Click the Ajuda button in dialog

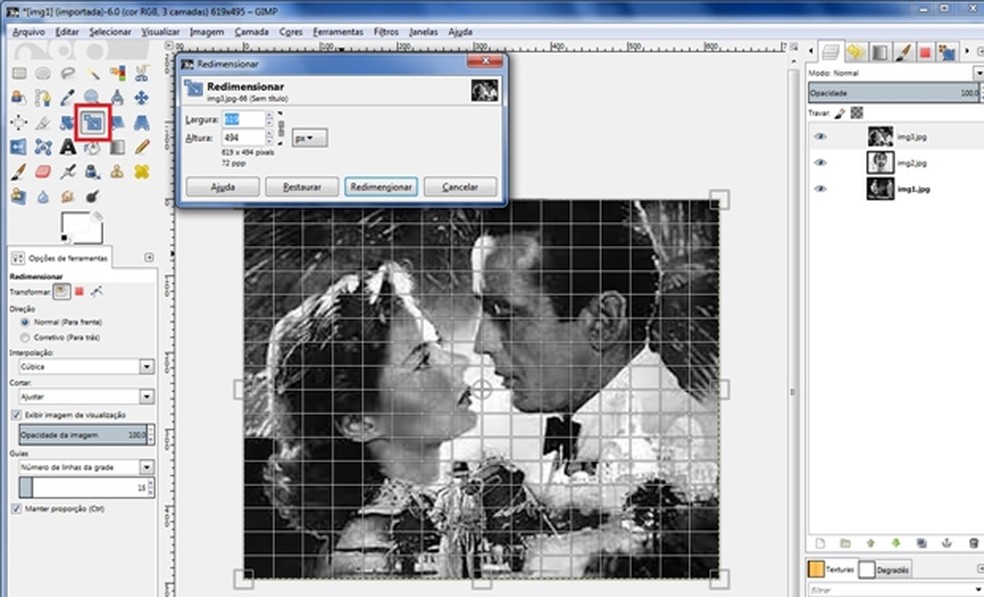(223, 187)
